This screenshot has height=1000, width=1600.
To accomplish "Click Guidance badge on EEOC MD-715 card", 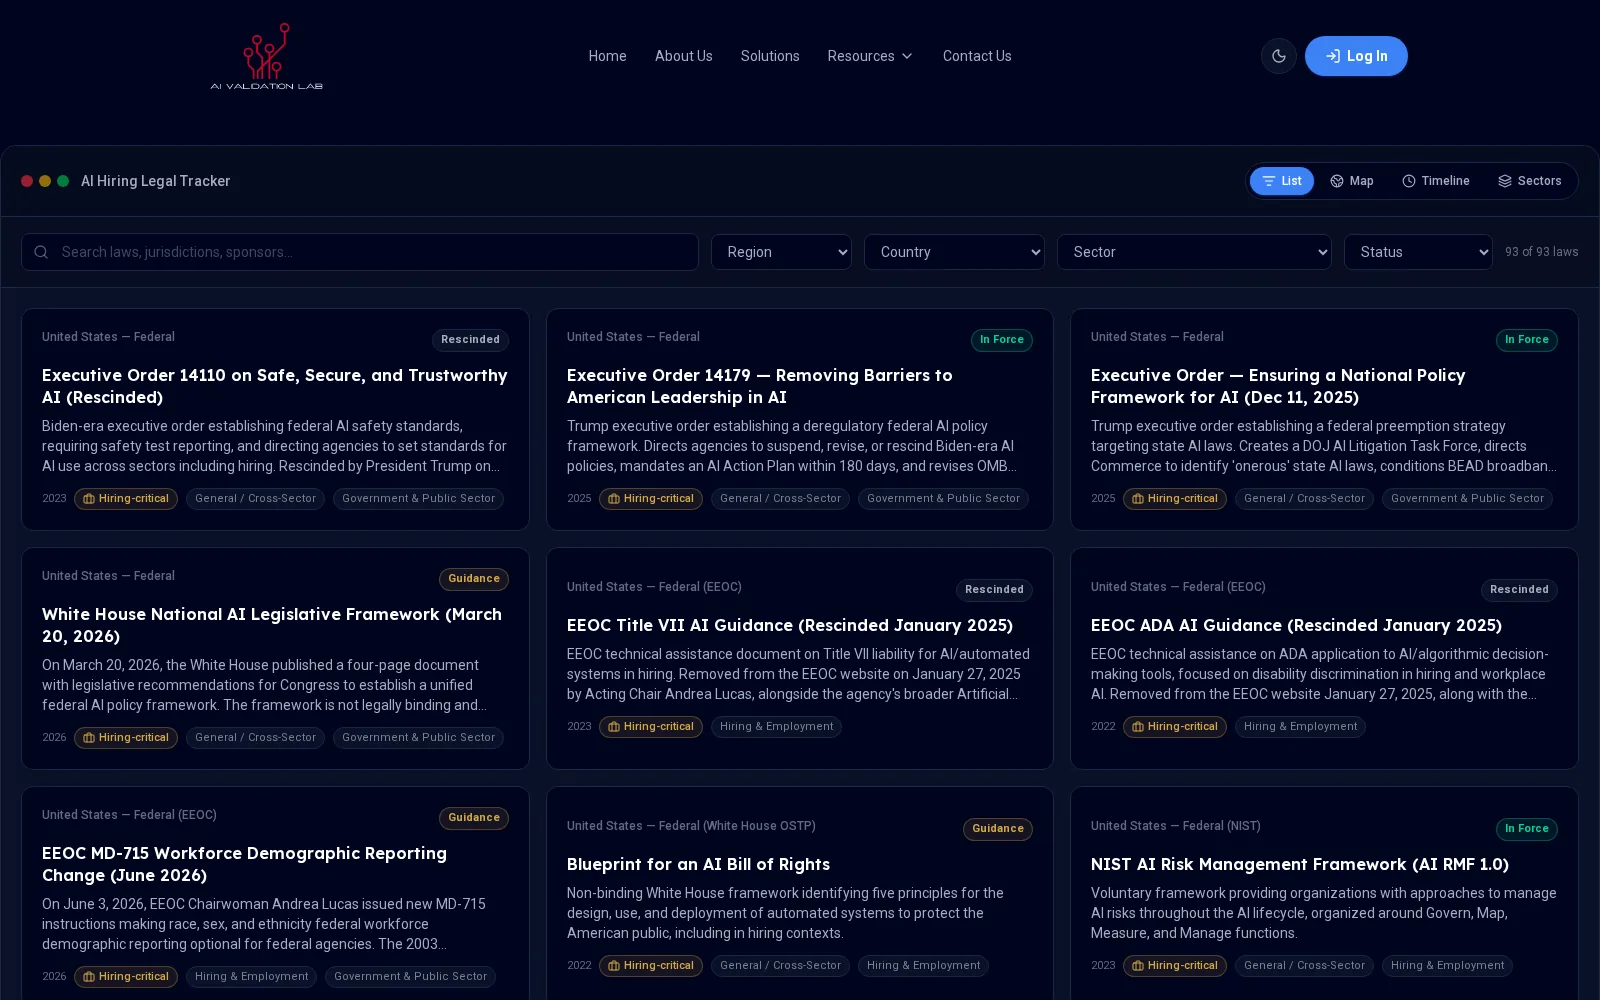I will [474, 818].
